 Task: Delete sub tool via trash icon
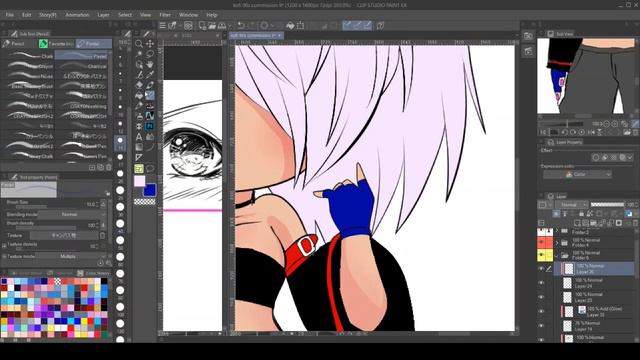(x=109, y=167)
